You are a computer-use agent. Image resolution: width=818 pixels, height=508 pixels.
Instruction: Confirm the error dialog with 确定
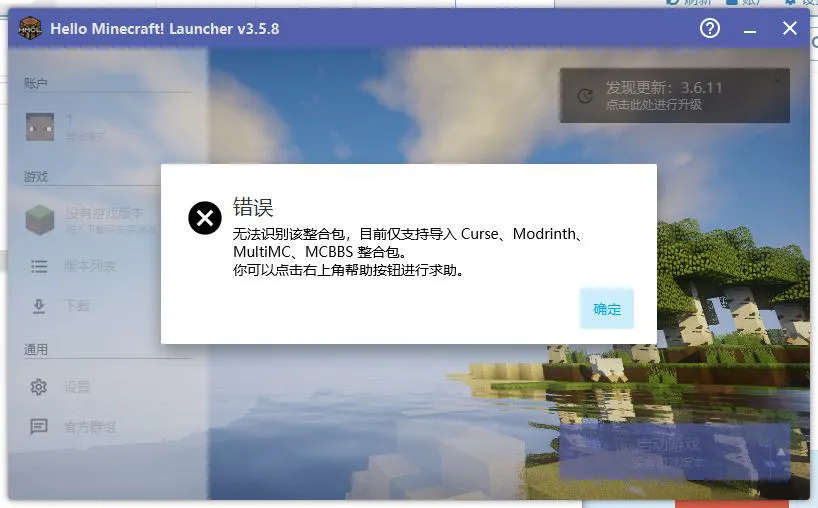607,309
